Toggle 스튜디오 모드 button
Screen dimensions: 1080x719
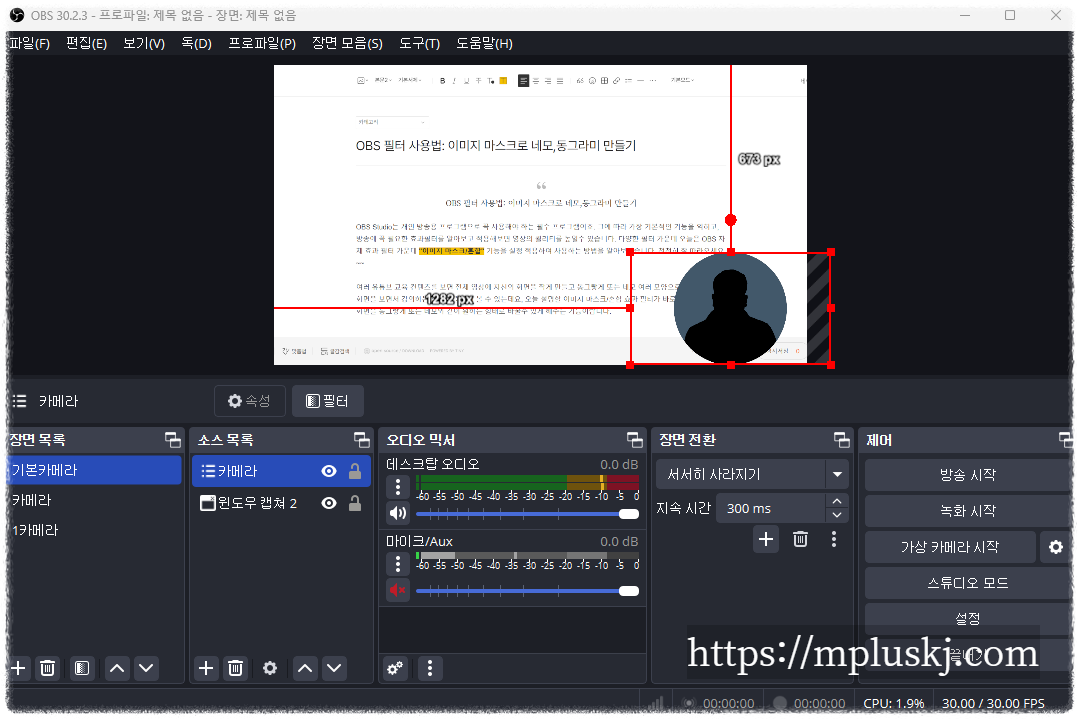(x=967, y=583)
